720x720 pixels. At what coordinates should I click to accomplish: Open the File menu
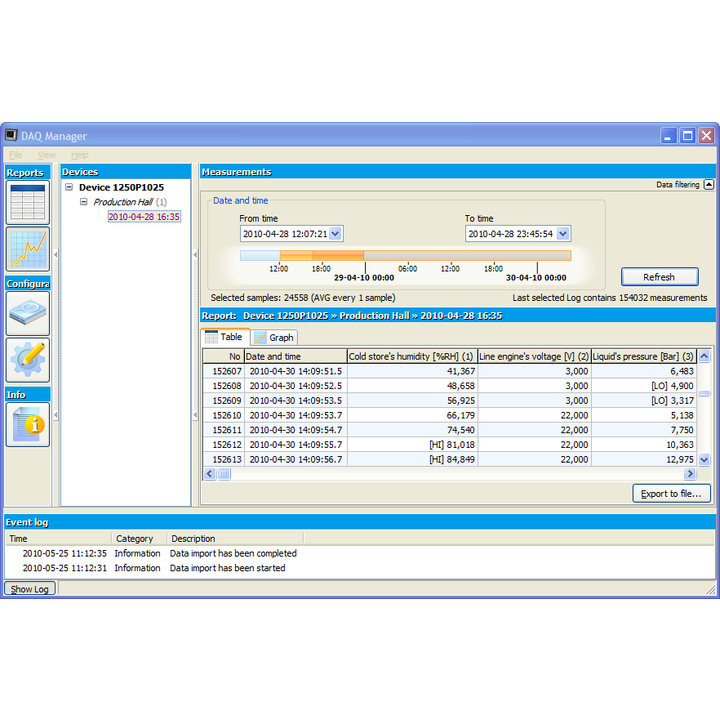tap(16, 155)
